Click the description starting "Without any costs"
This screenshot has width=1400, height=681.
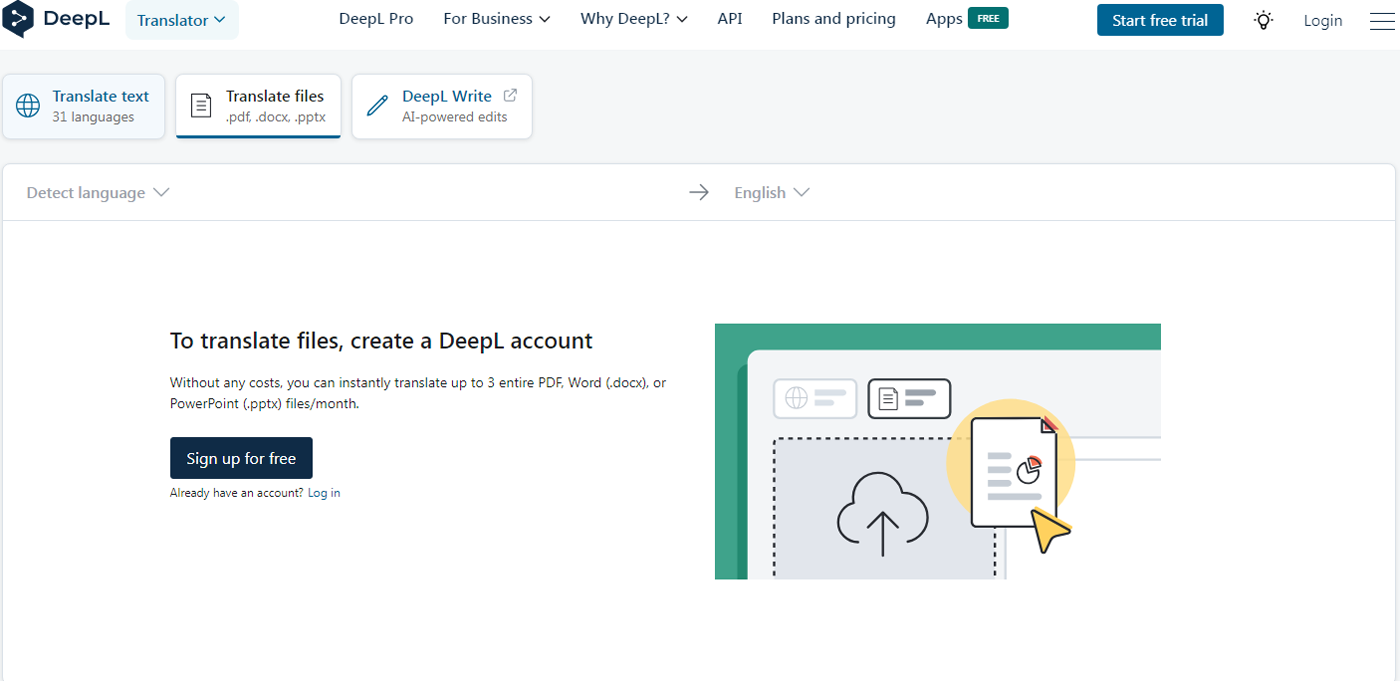418,393
